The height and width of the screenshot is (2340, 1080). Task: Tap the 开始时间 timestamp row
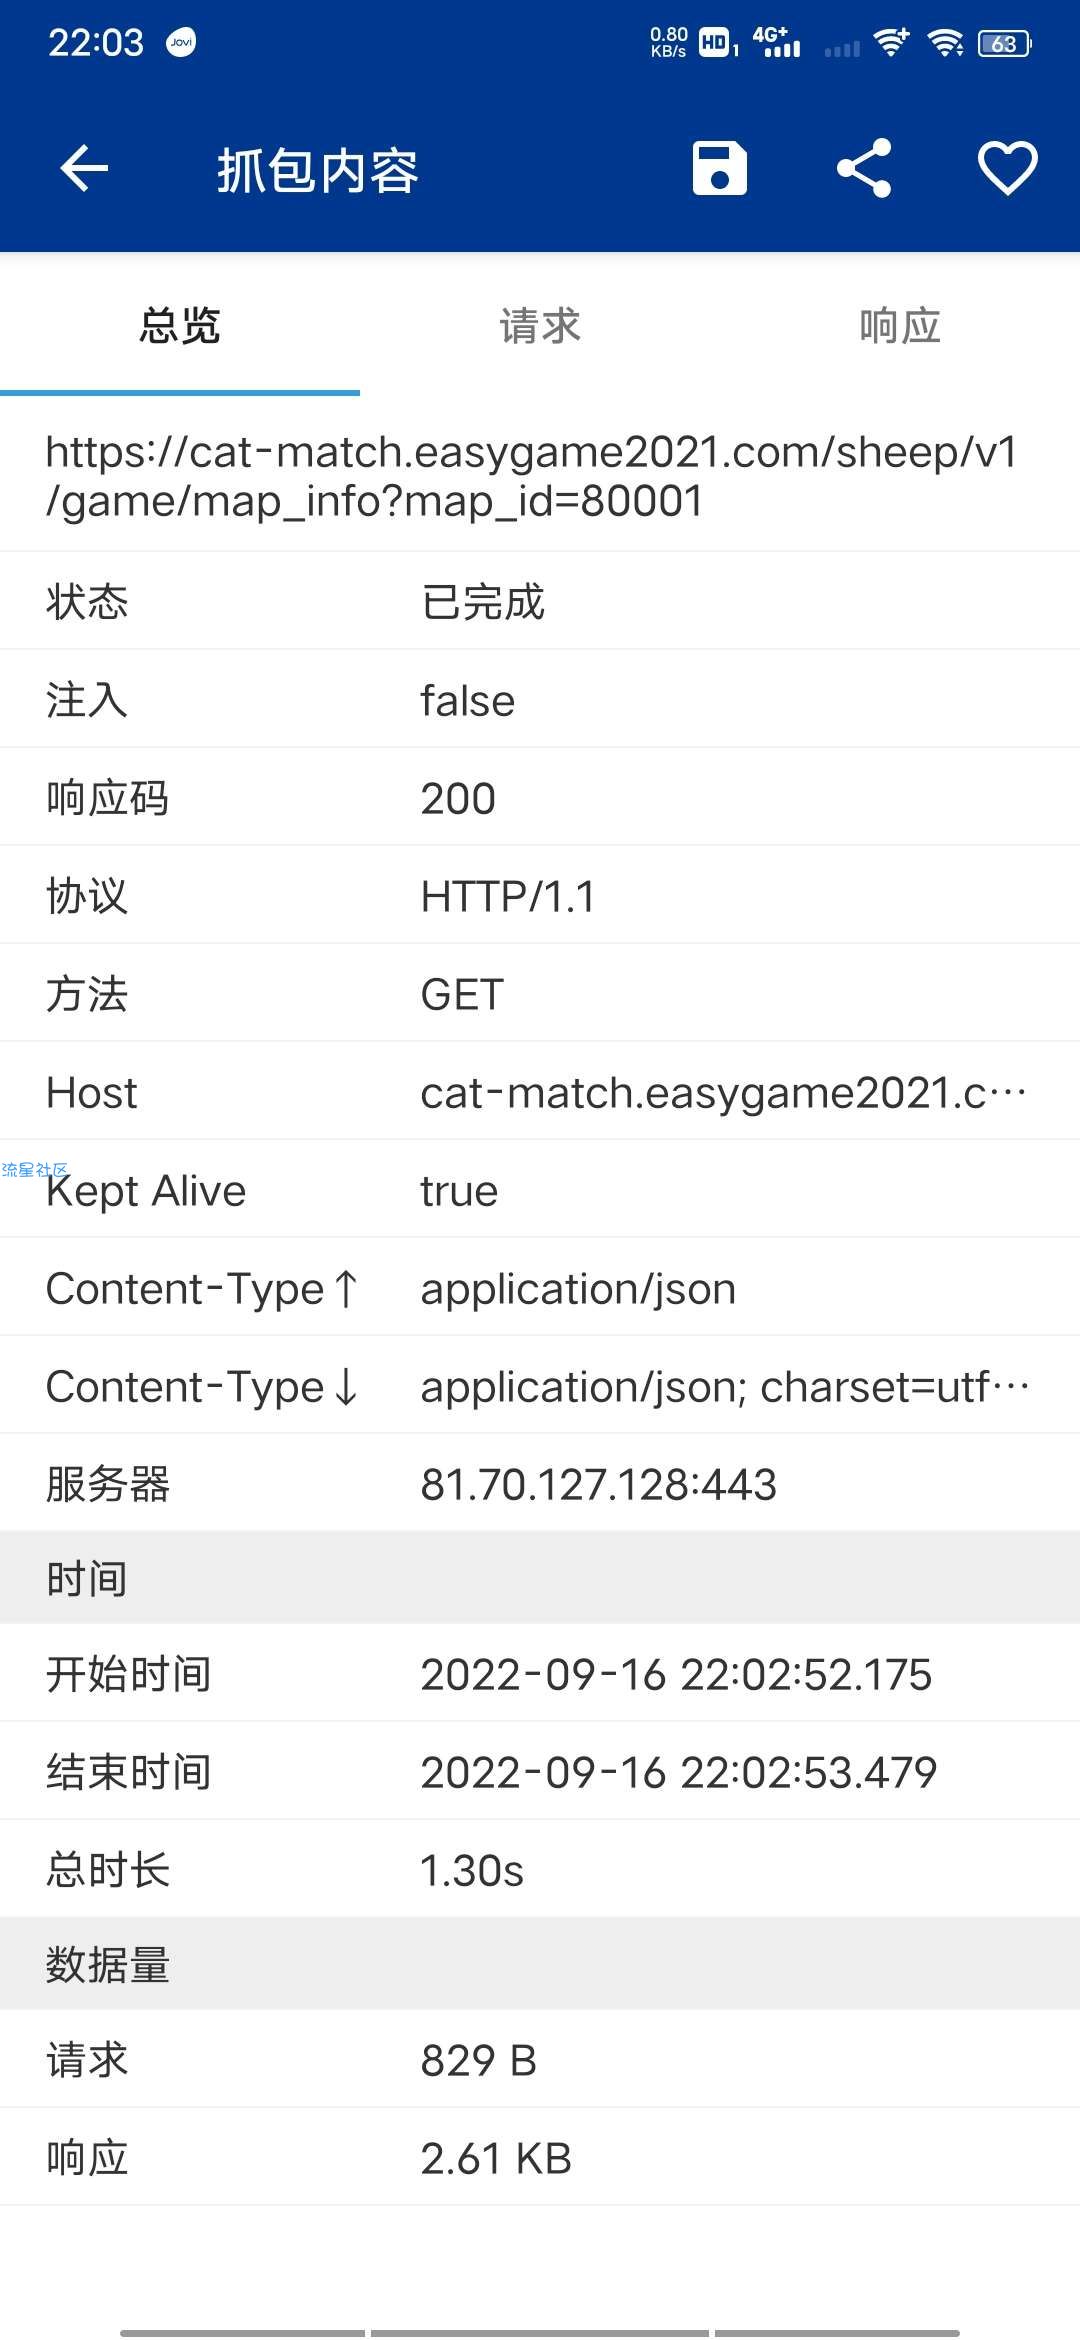pyautogui.click(x=540, y=1674)
